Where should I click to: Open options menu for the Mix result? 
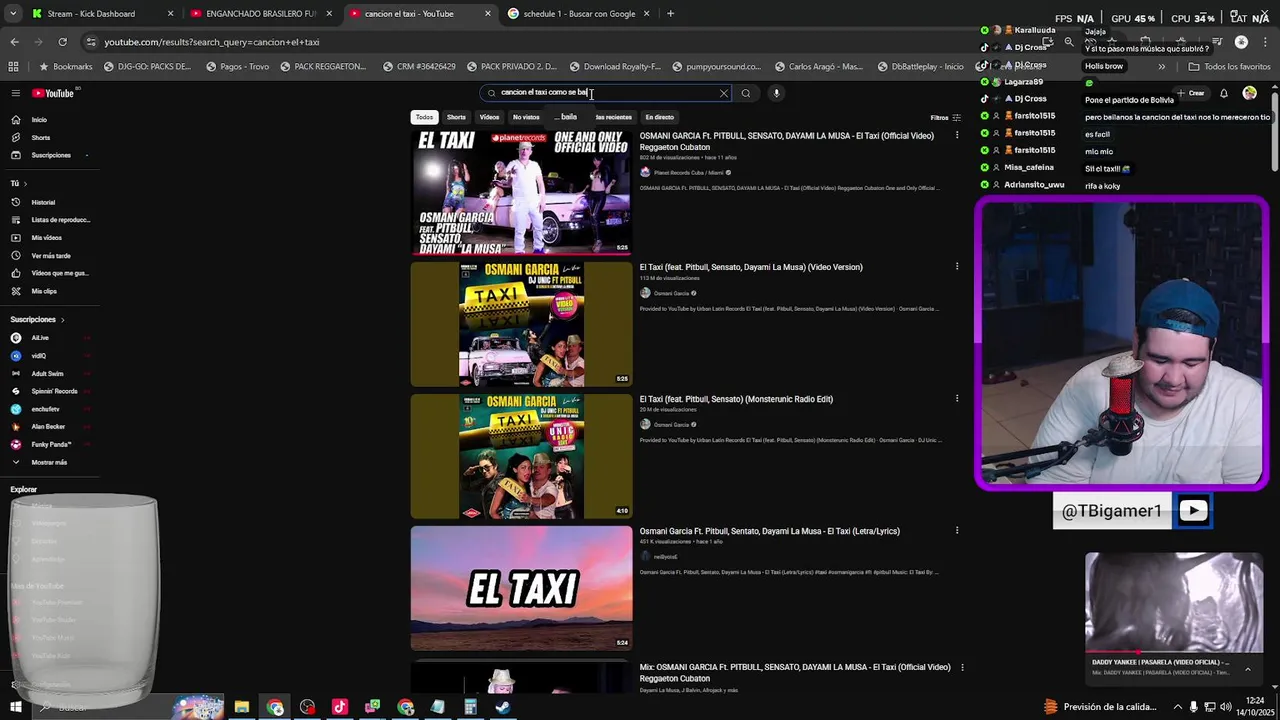click(962, 667)
